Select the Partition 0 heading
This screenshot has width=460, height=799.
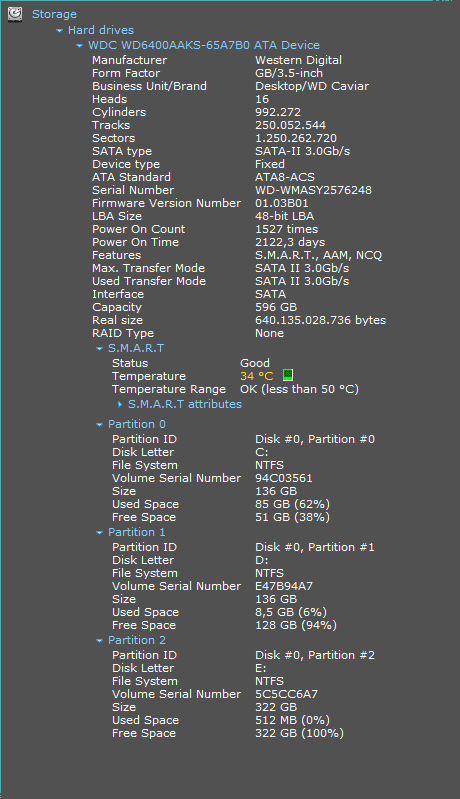137,424
